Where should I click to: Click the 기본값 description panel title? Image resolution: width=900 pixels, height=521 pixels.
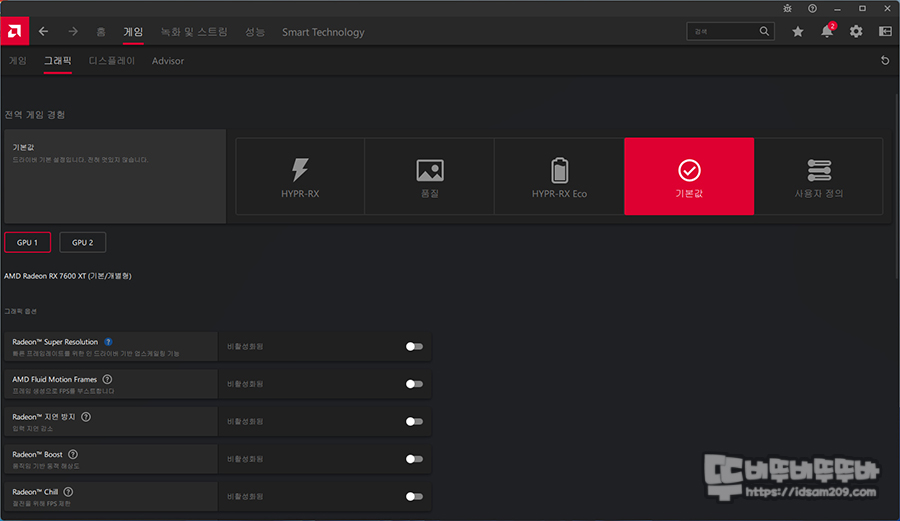[24, 147]
